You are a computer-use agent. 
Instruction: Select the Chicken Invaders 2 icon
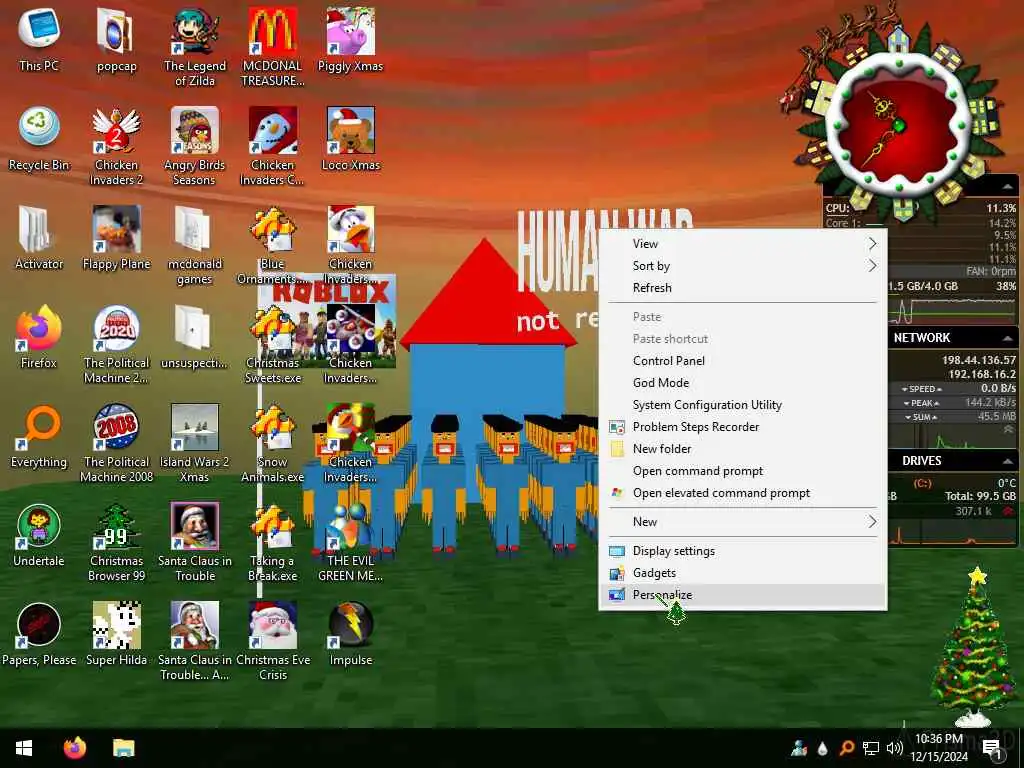click(x=116, y=145)
